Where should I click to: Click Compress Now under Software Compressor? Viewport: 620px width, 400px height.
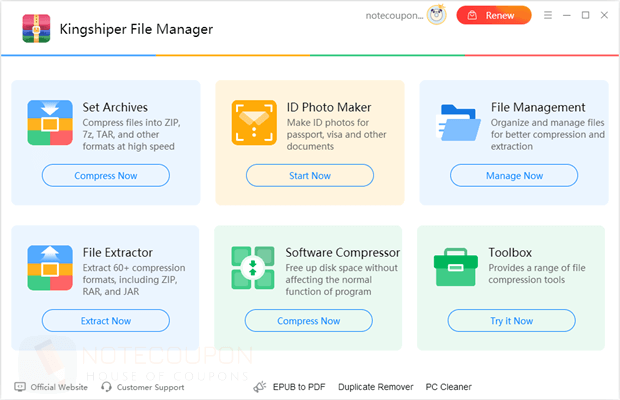coord(308,321)
